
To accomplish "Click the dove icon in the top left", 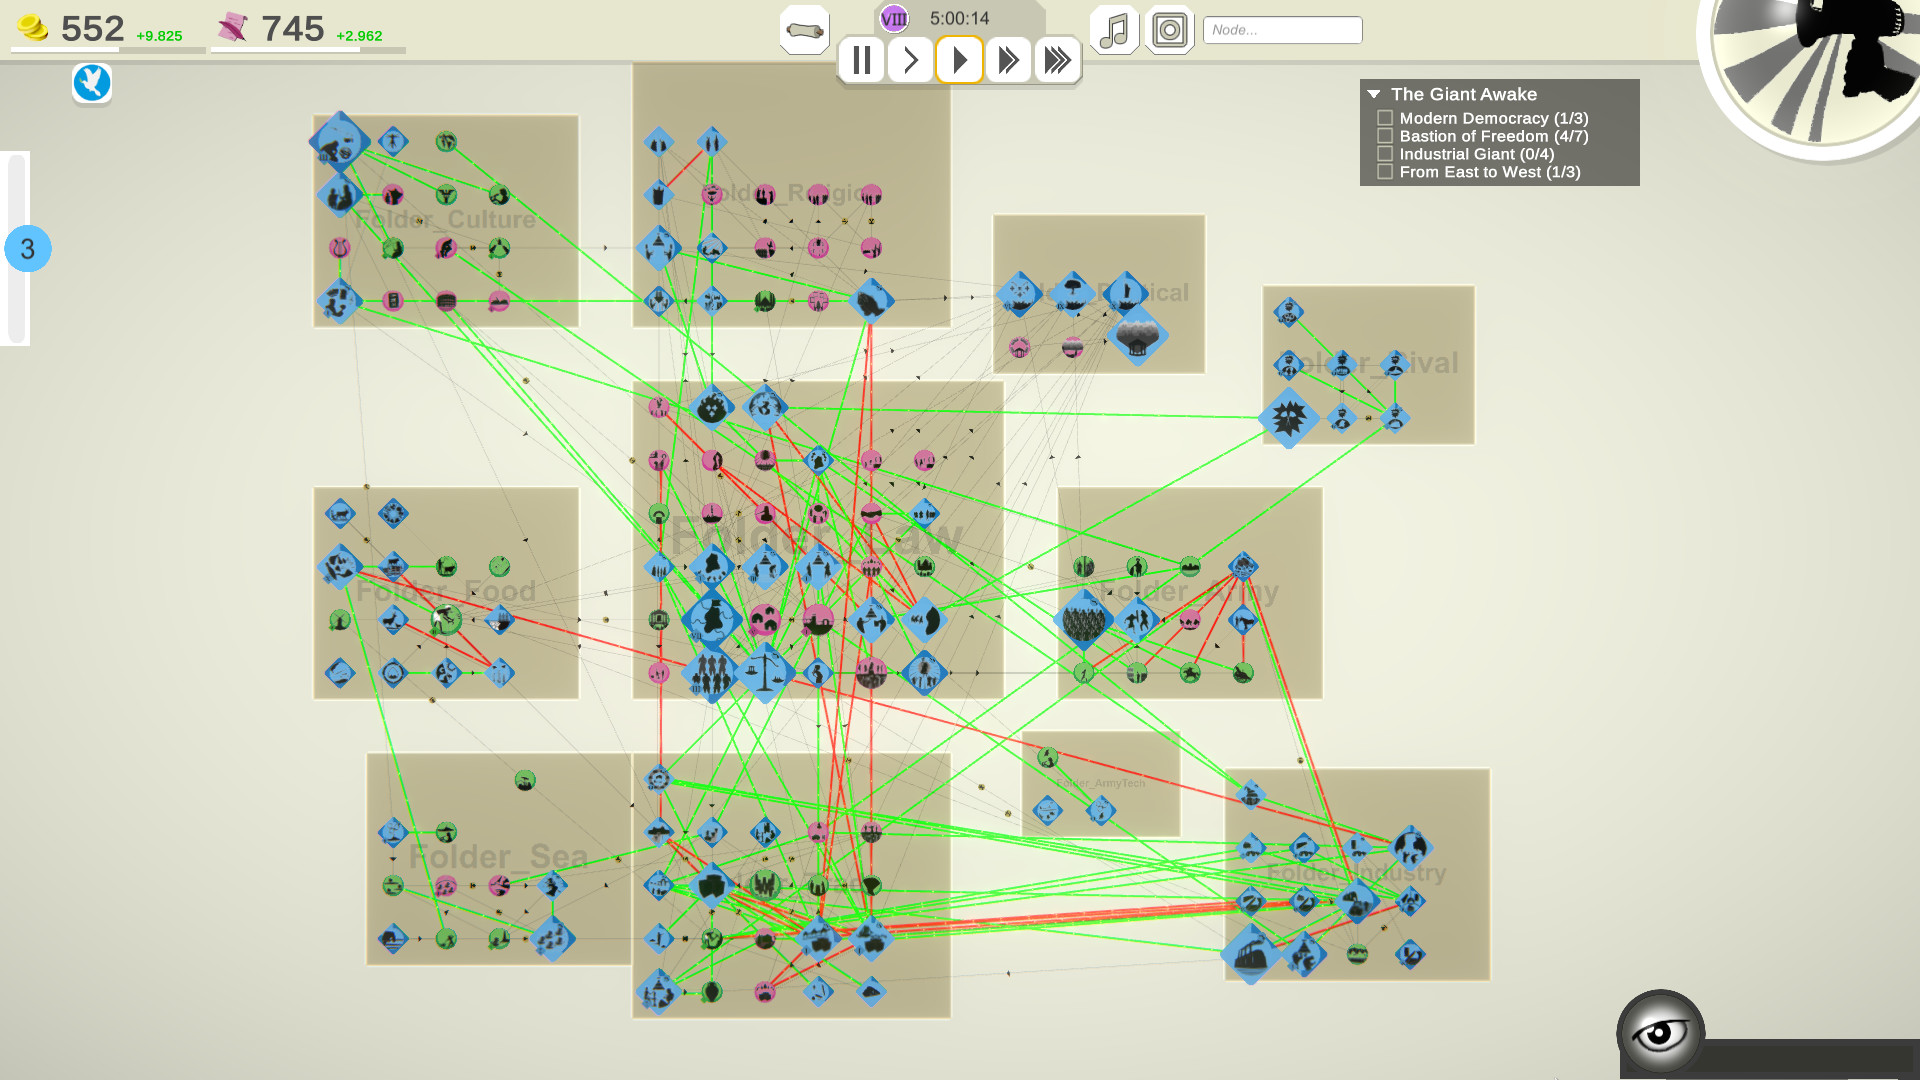I will 91,84.
